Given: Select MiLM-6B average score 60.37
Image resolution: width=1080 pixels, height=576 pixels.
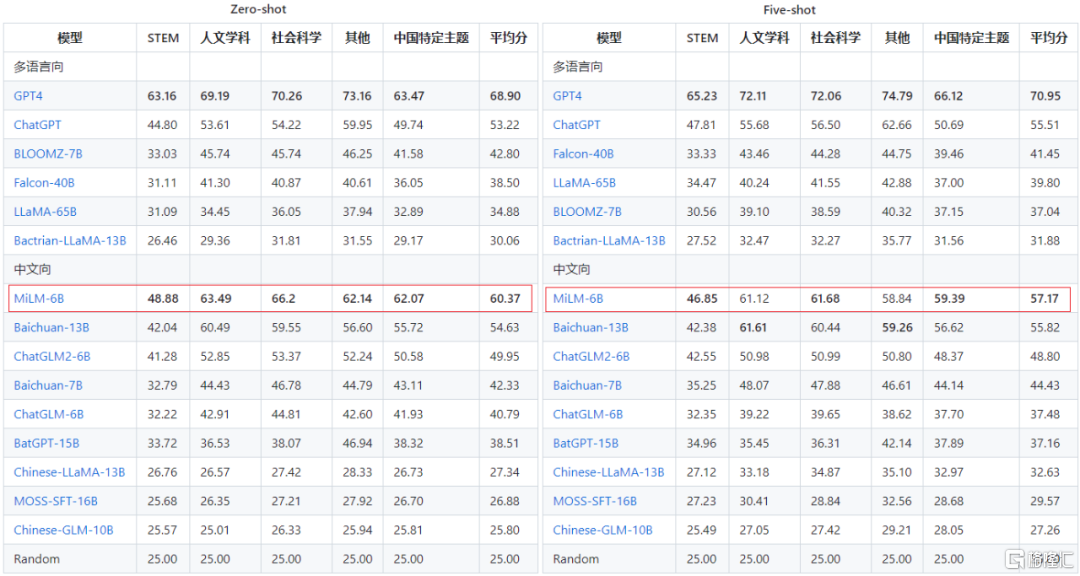Looking at the screenshot, I should 506,298.
